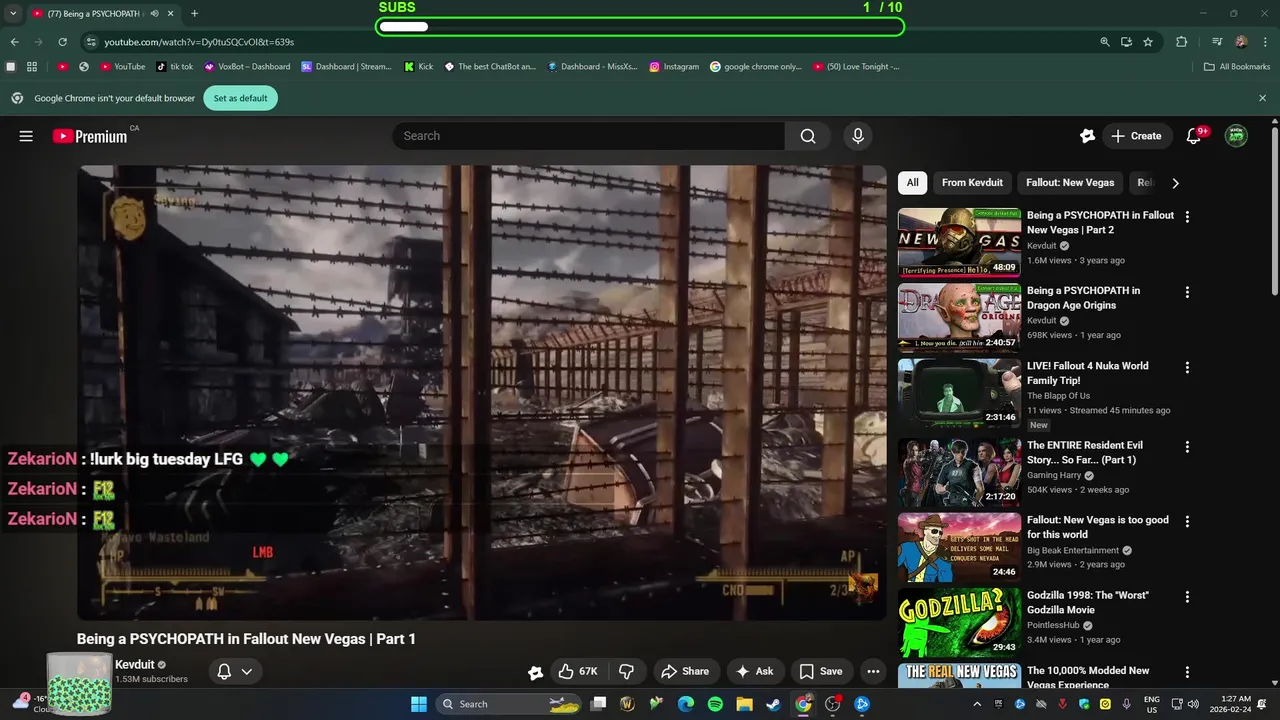Go back in browser history
Viewport: 1280px width, 720px height.
tap(14, 42)
